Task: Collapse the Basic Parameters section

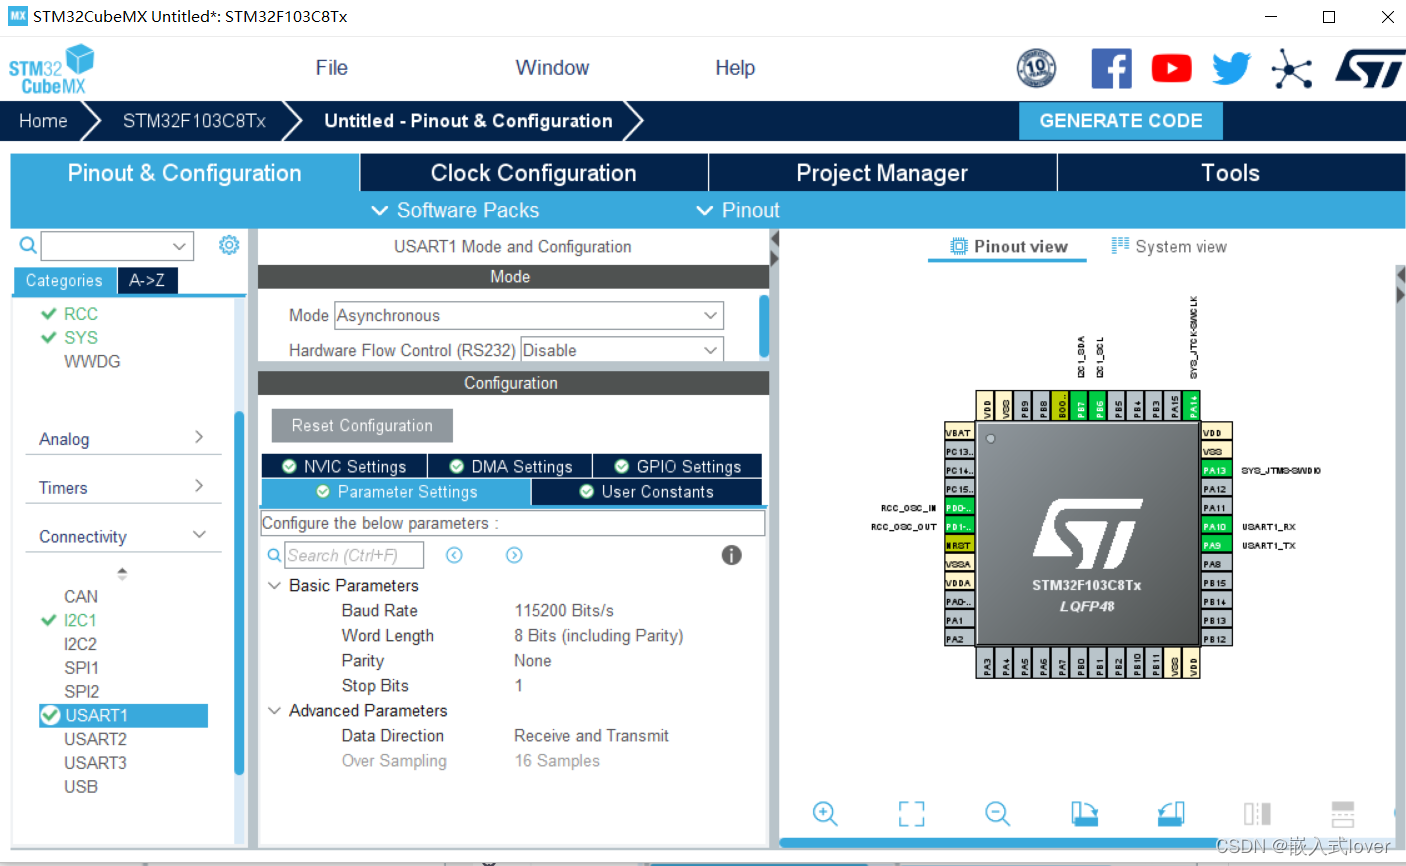Action: tap(274, 585)
